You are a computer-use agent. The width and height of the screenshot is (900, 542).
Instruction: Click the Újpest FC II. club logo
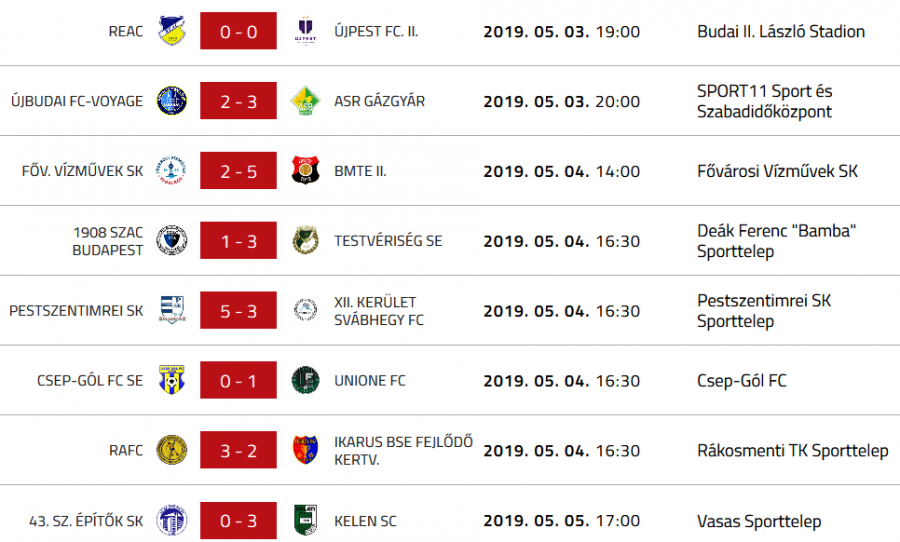(x=305, y=31)
